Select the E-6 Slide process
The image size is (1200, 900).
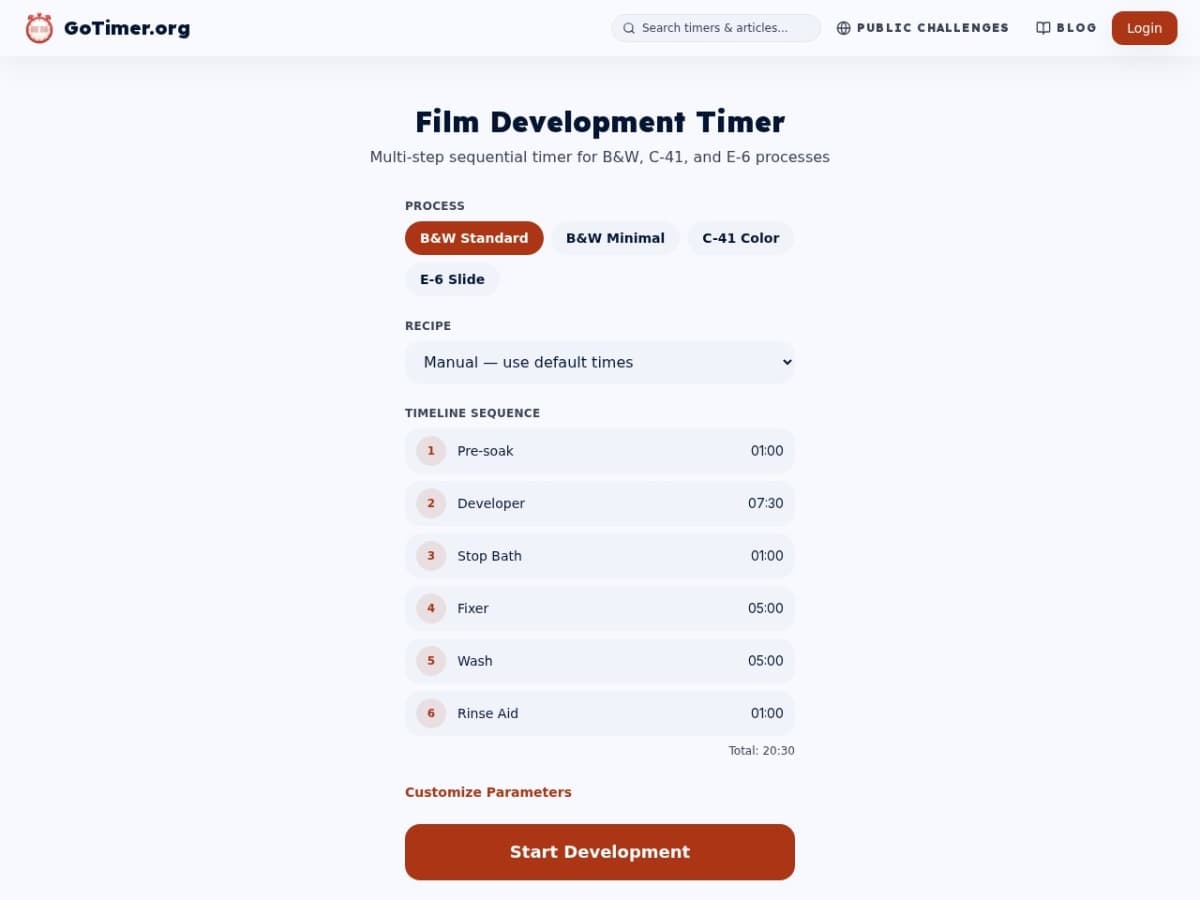(452, 279)
